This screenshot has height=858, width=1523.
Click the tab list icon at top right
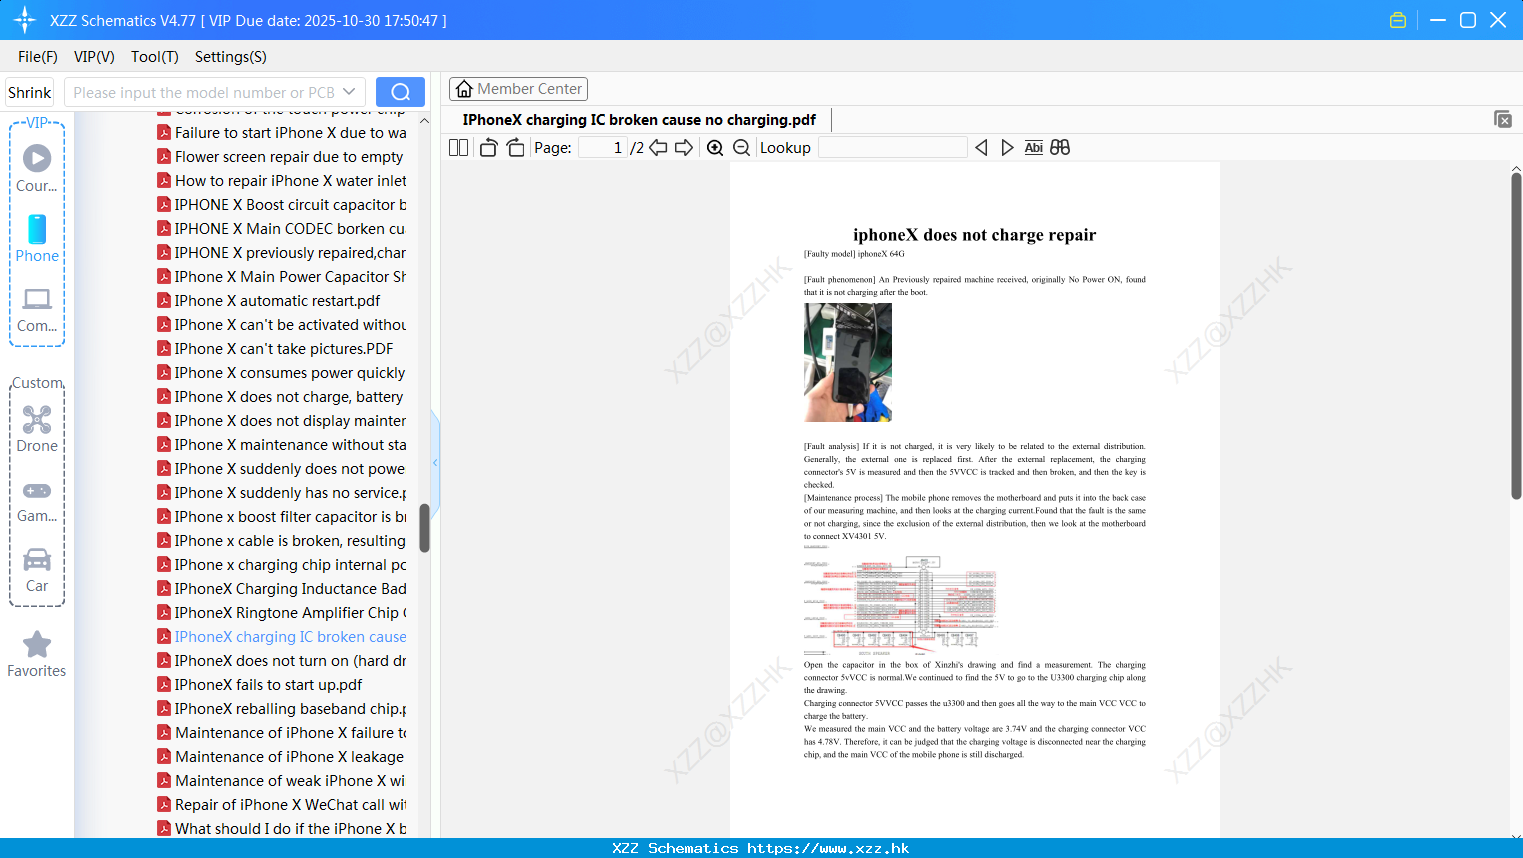pyautogui.click(x=1502, y=119)
